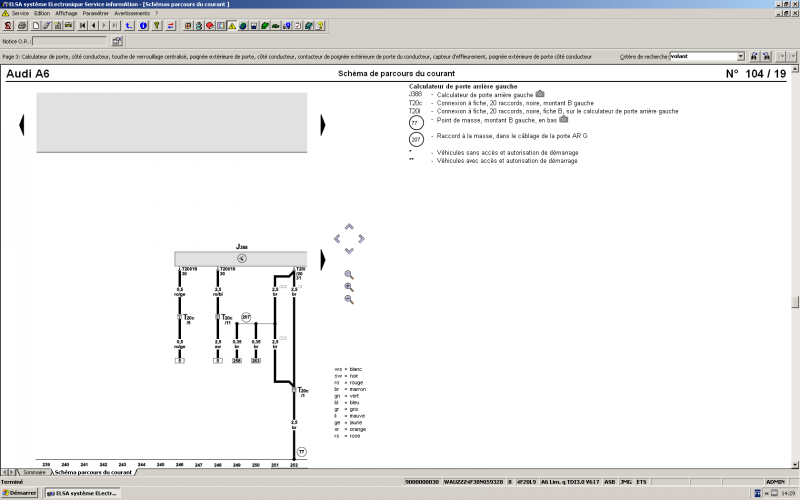This screenshot has width=800, height=500.
Task: Select the yellow warning triangle toolbar icon
Action: click(232, 26)
